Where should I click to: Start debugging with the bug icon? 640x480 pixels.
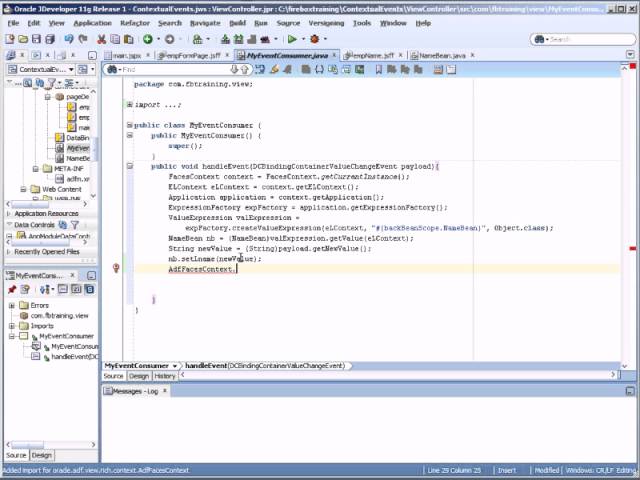pyautogui.click(x=314, y=39)
